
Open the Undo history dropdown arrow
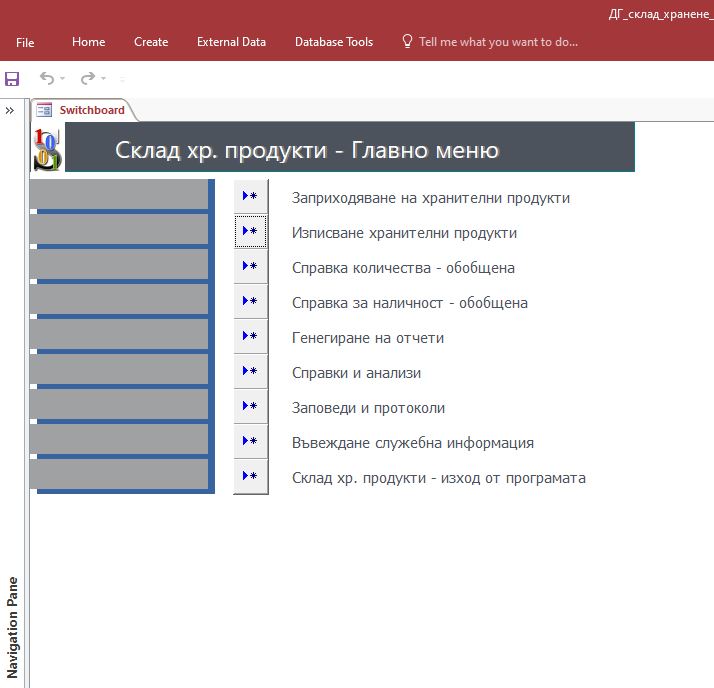coord(63,79)
